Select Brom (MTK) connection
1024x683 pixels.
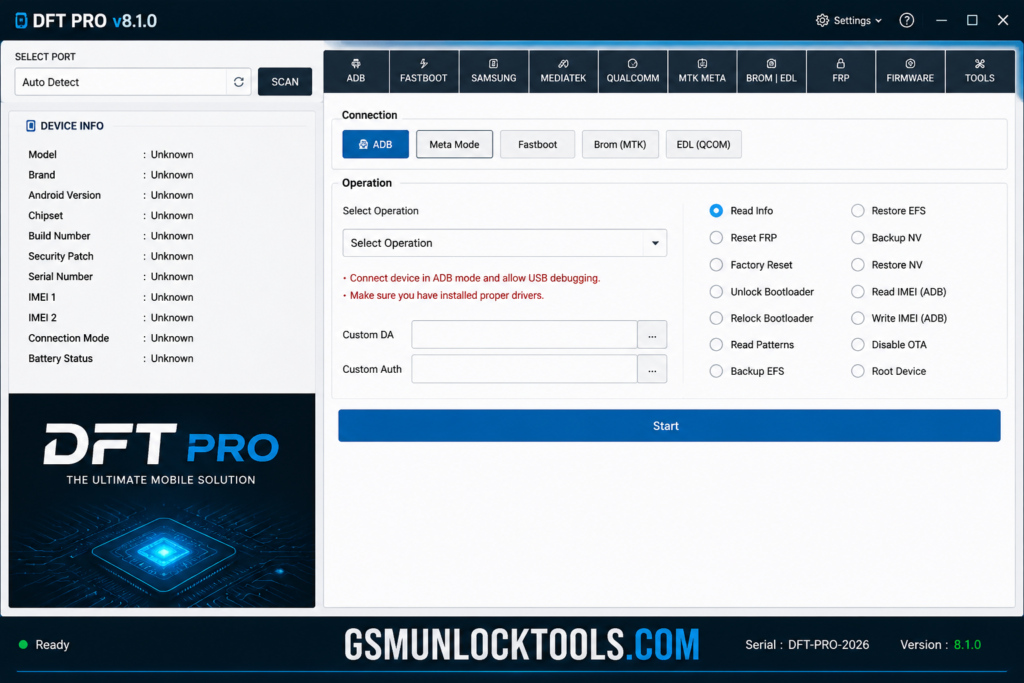point(620,144)
